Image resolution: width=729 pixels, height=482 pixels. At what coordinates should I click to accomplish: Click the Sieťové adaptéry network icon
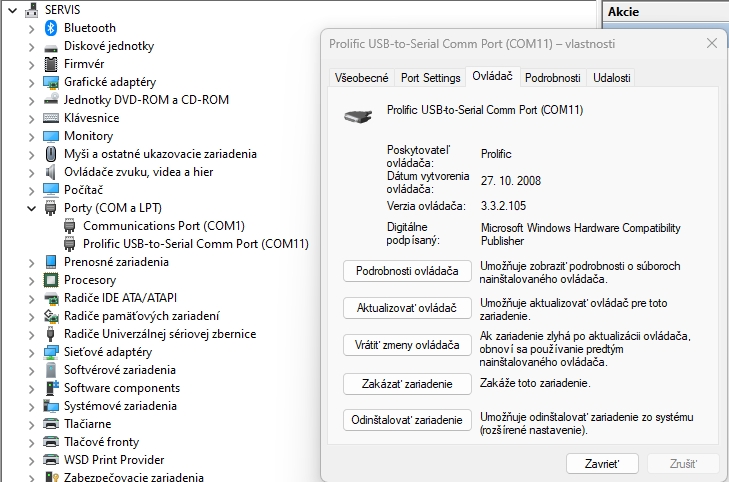click(x=51, y=352)
